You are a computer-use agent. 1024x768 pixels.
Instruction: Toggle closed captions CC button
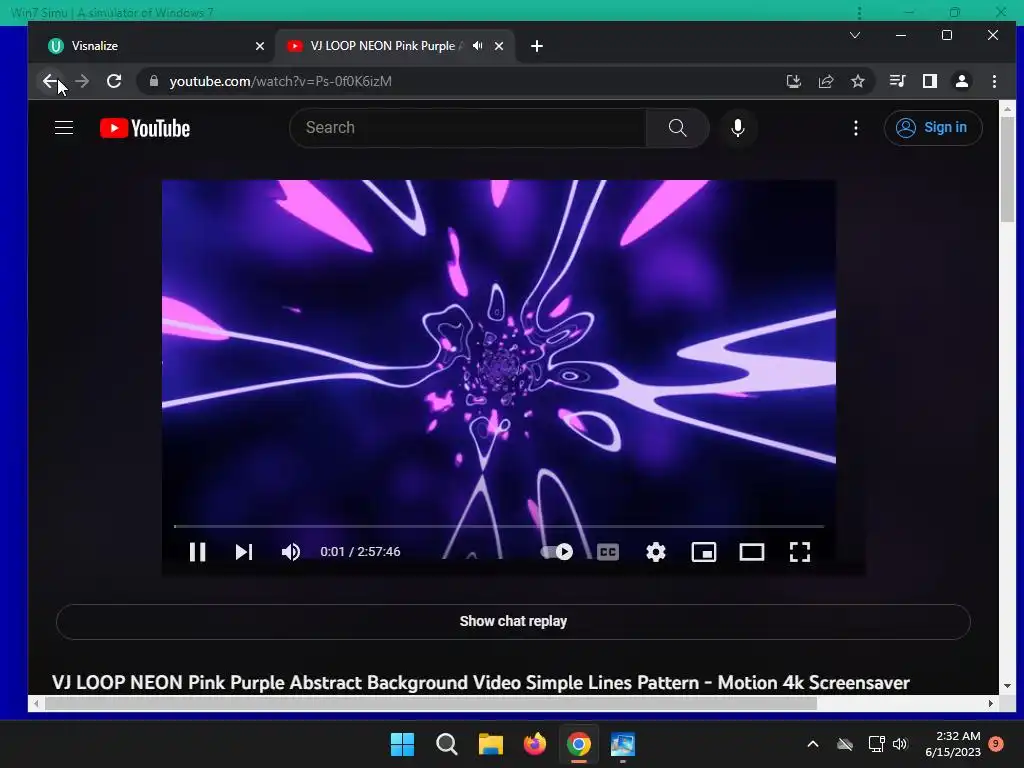[x=608, y=552]
